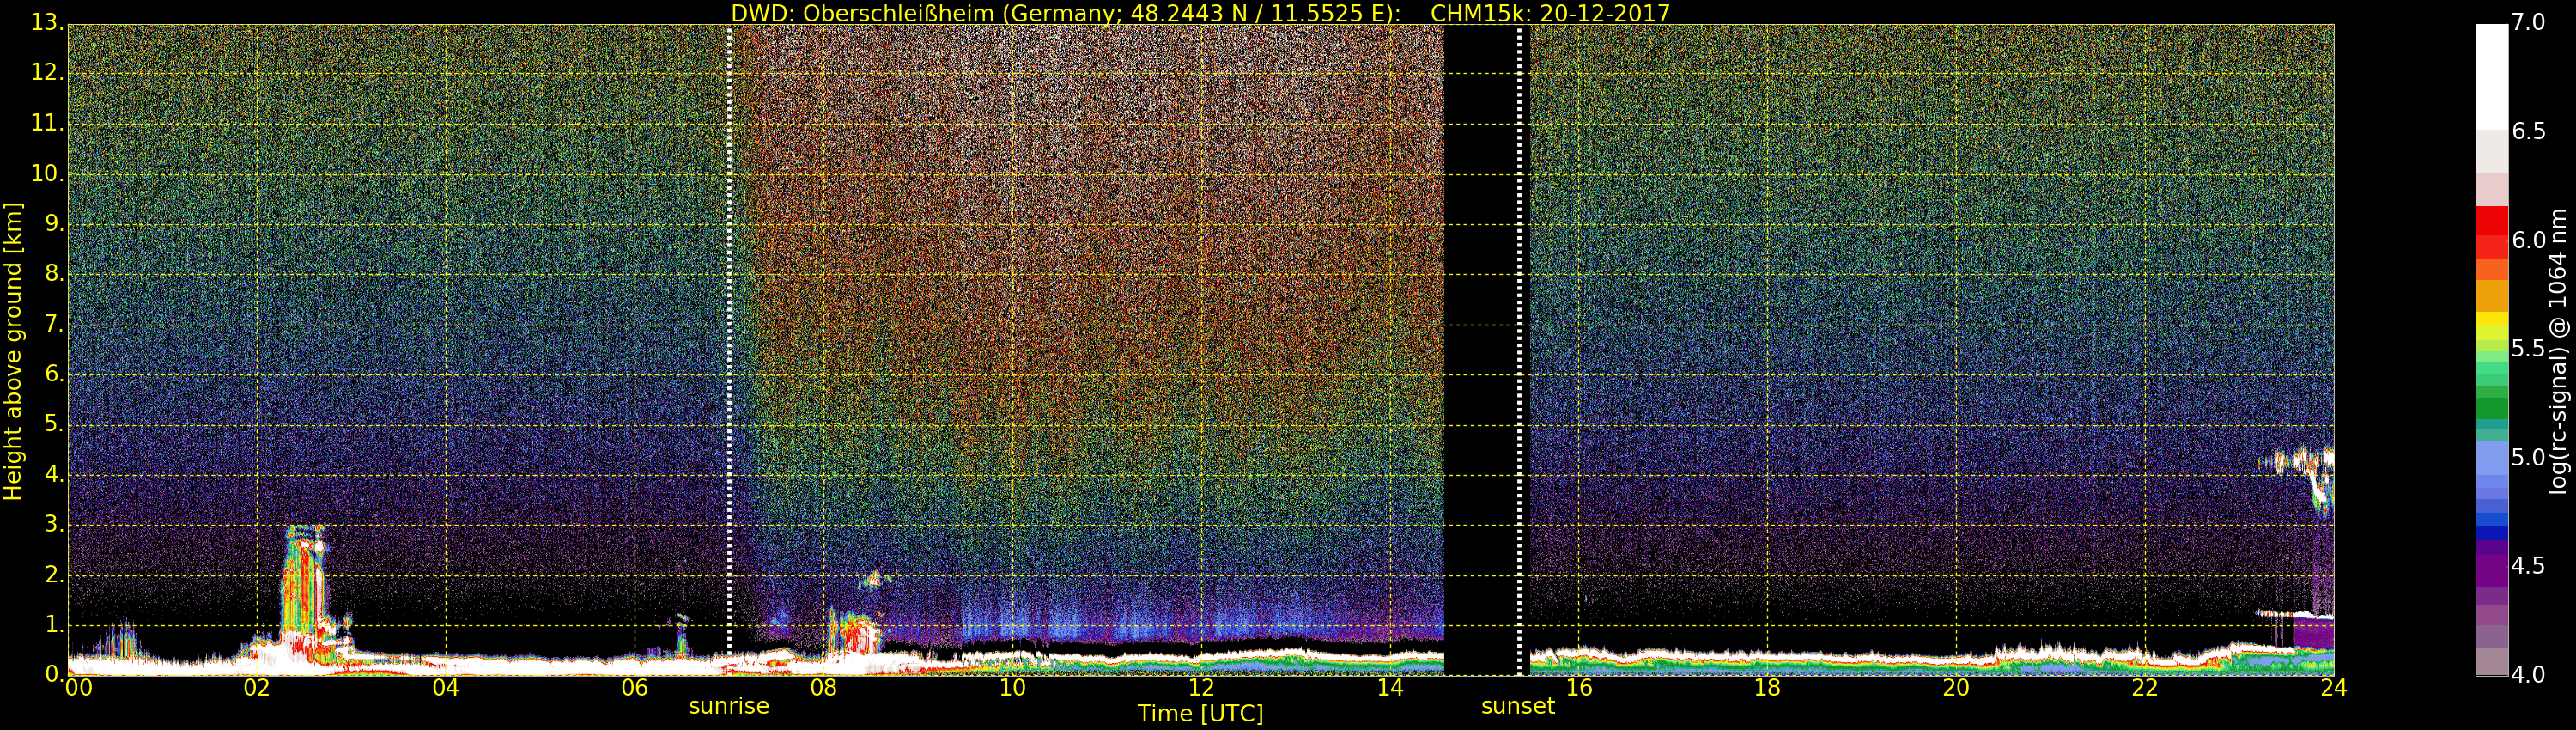Click the 7.0 label on the colorbar
The height and width of the screenshot is (730, 2576).
point(2528,23)
